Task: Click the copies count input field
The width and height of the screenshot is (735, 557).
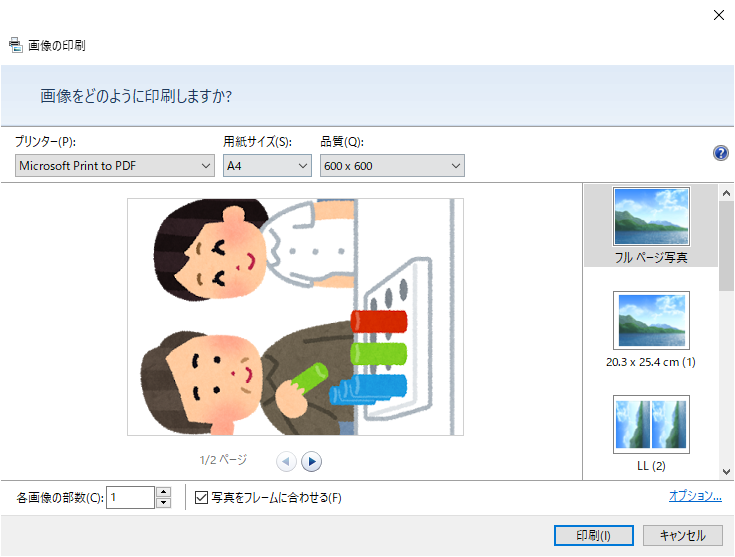Action: pos(131,497)
